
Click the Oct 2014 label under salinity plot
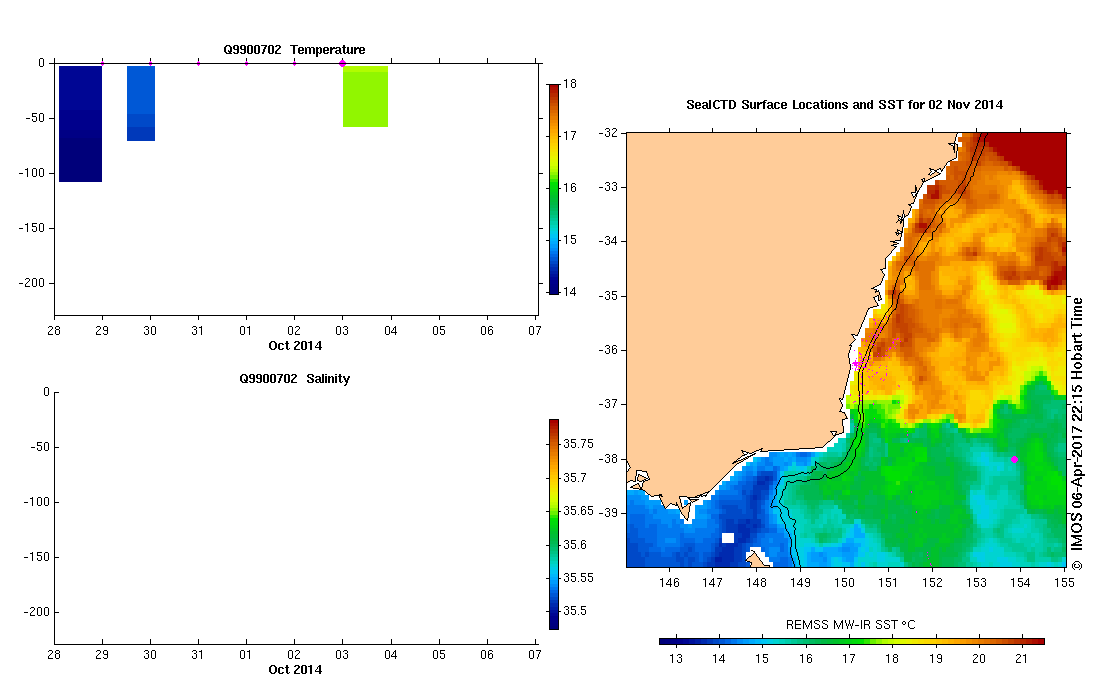click(295, 669)
